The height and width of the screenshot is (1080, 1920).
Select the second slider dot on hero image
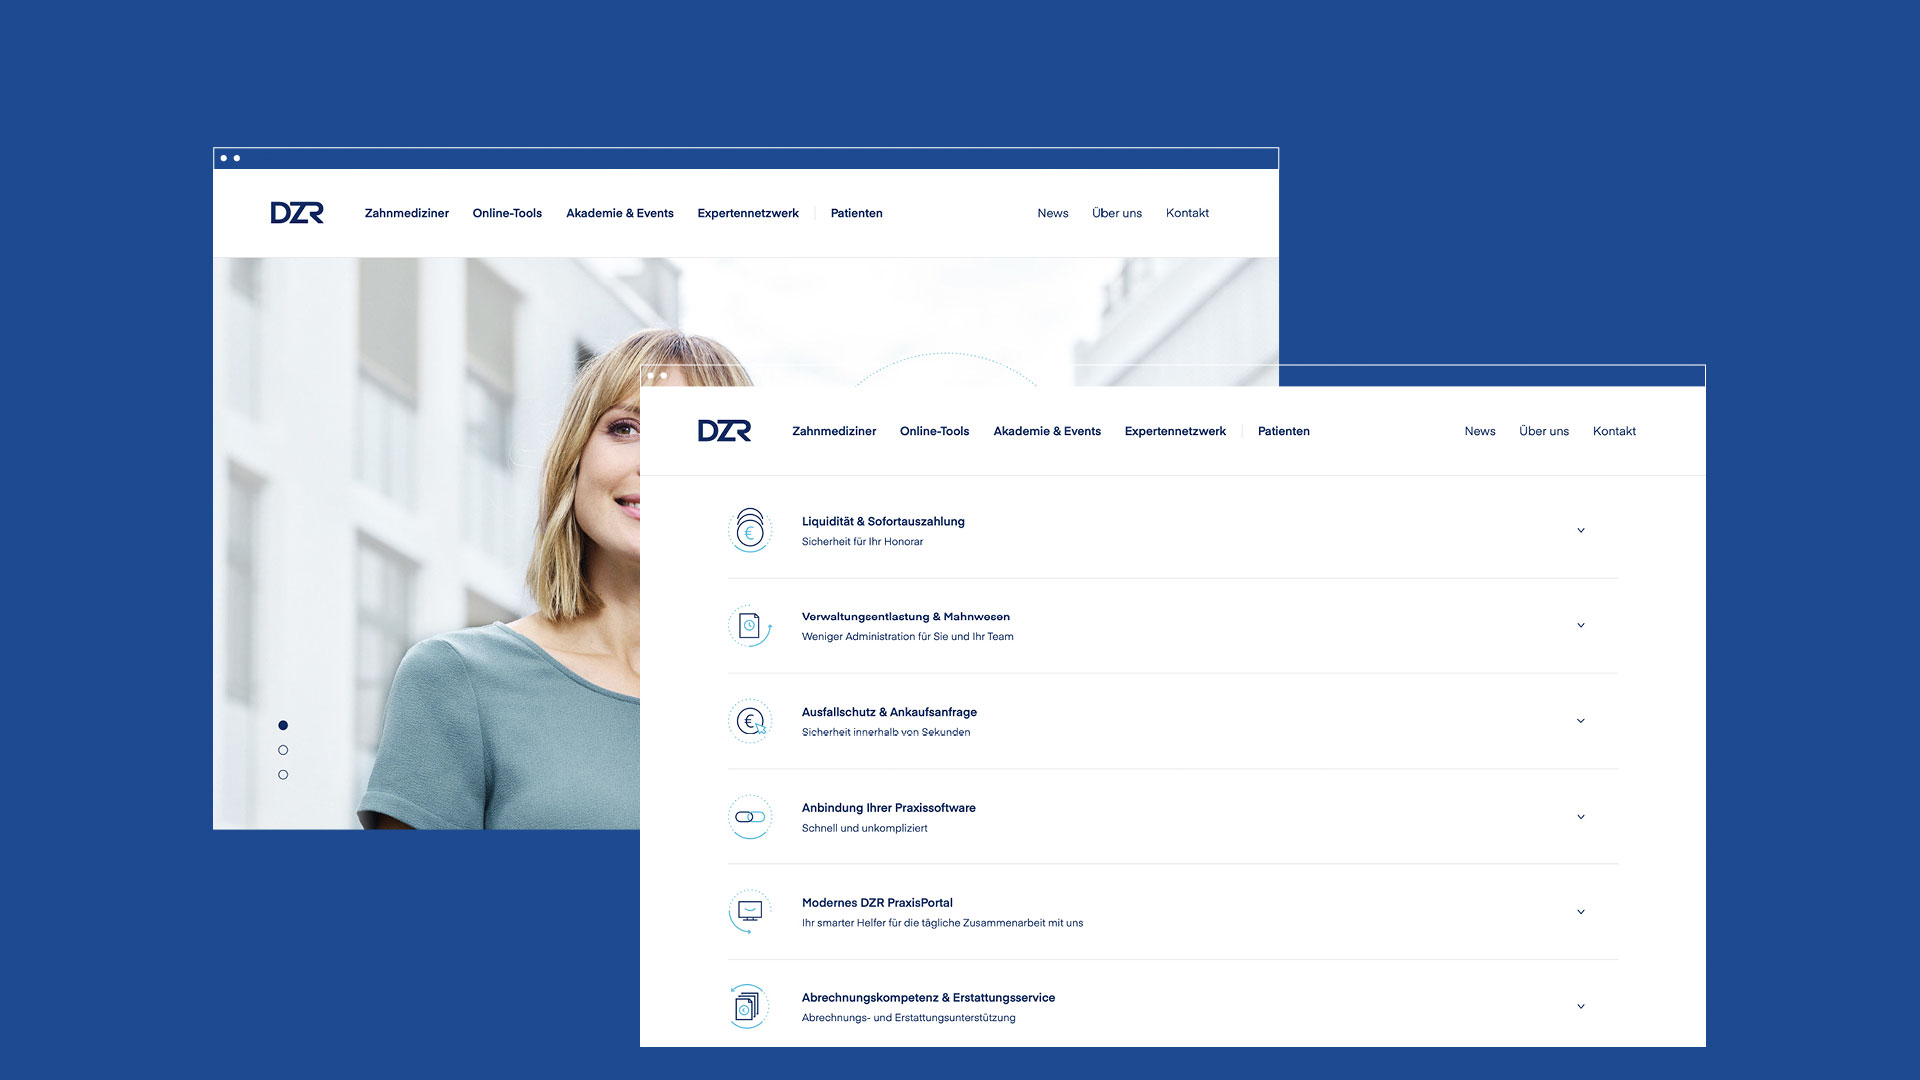click(x=283, y=750)
